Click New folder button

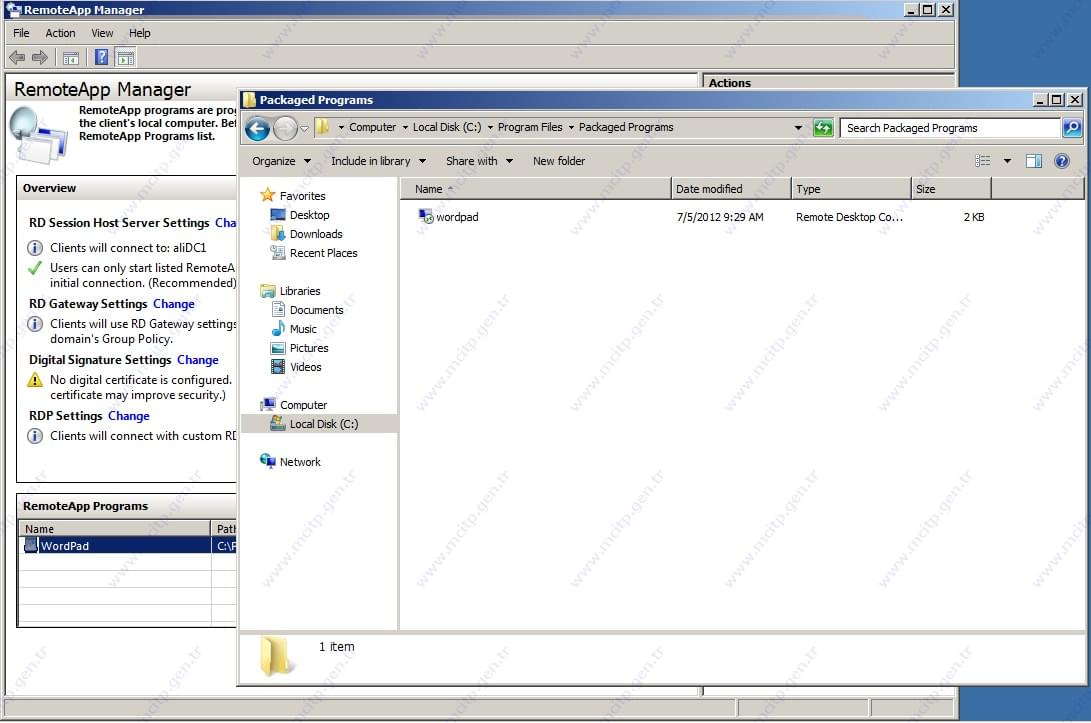tap(559, 161)
